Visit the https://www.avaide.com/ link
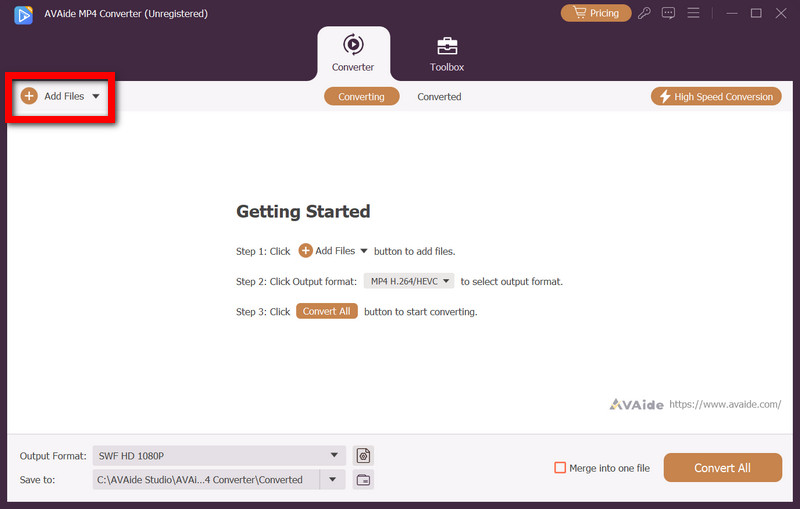 724,404
